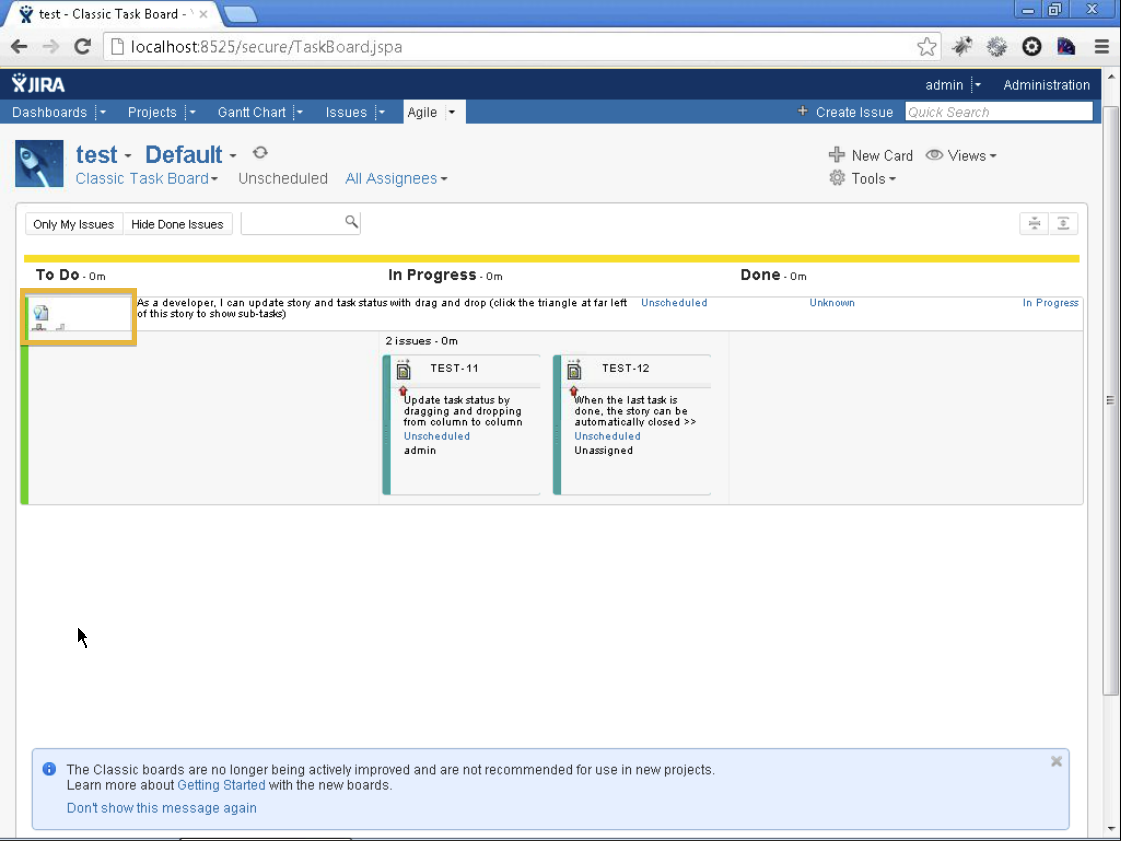Click the flag icon on TEST-12 card

[575, 391]
